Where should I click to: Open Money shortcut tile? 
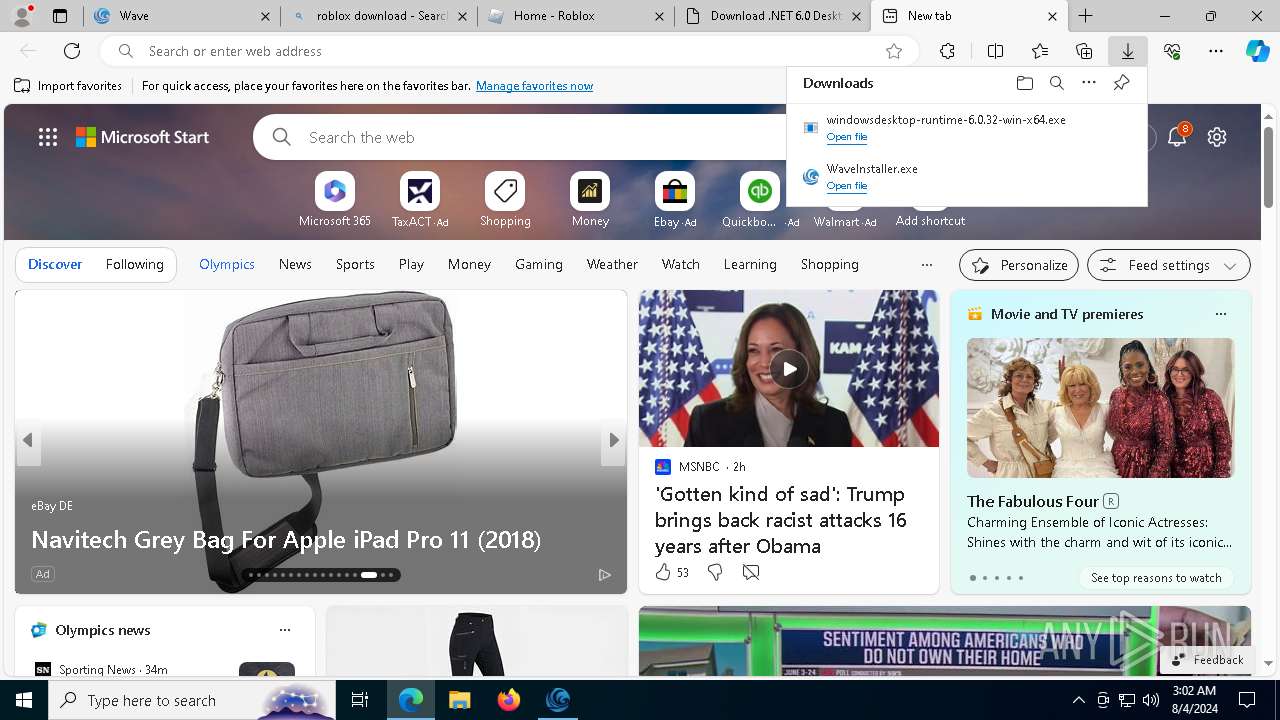pyautogui.click(x=590, y=199)
